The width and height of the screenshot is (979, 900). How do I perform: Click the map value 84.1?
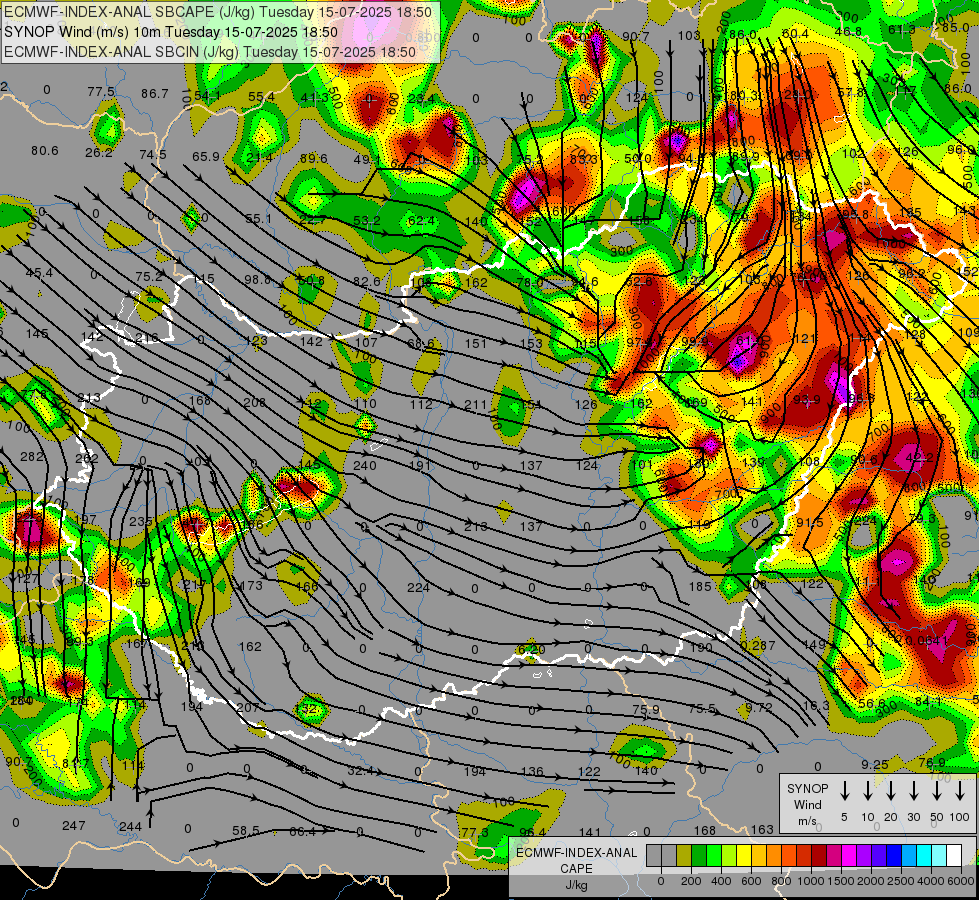(928, 702)
